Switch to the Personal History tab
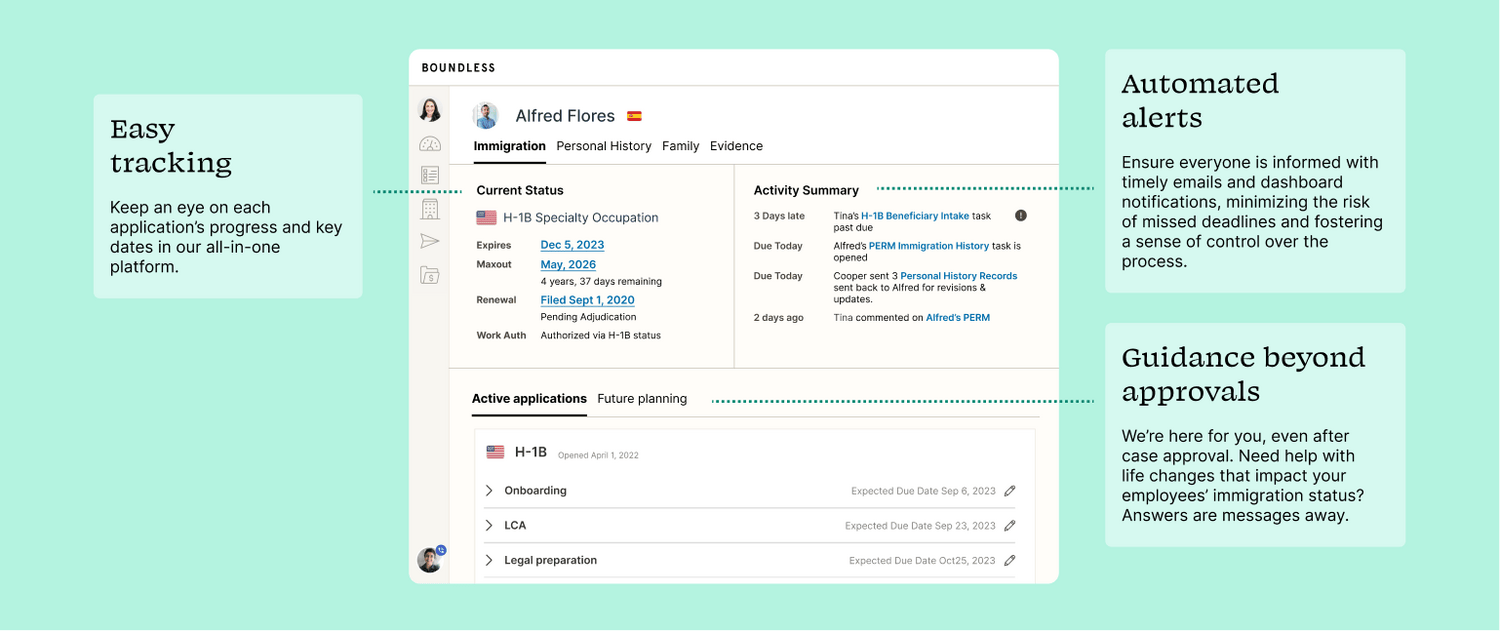This screenshot has width=1500, height=631. 604,146
